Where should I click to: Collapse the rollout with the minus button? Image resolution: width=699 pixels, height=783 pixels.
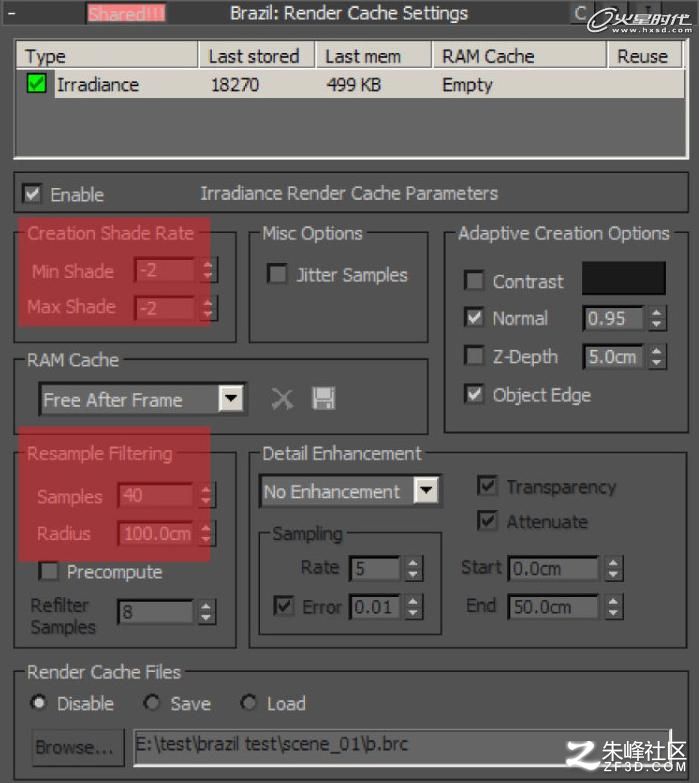click(x=11, y=13)
